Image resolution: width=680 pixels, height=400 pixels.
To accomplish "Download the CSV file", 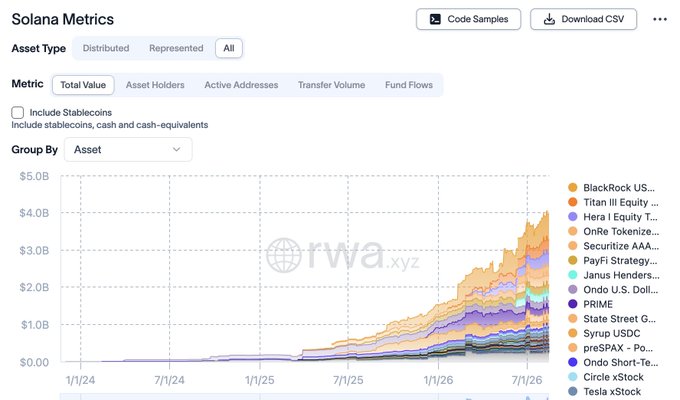I will tap(583, 19).
